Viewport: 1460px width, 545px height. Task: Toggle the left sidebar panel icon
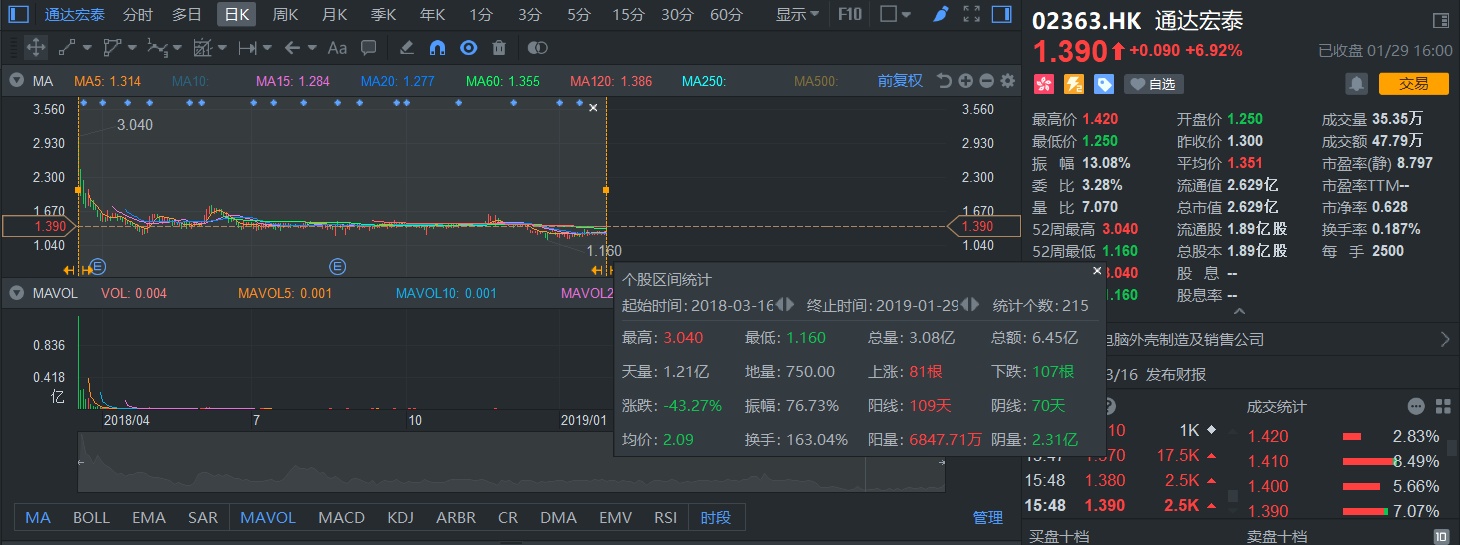tap(19, 15)
